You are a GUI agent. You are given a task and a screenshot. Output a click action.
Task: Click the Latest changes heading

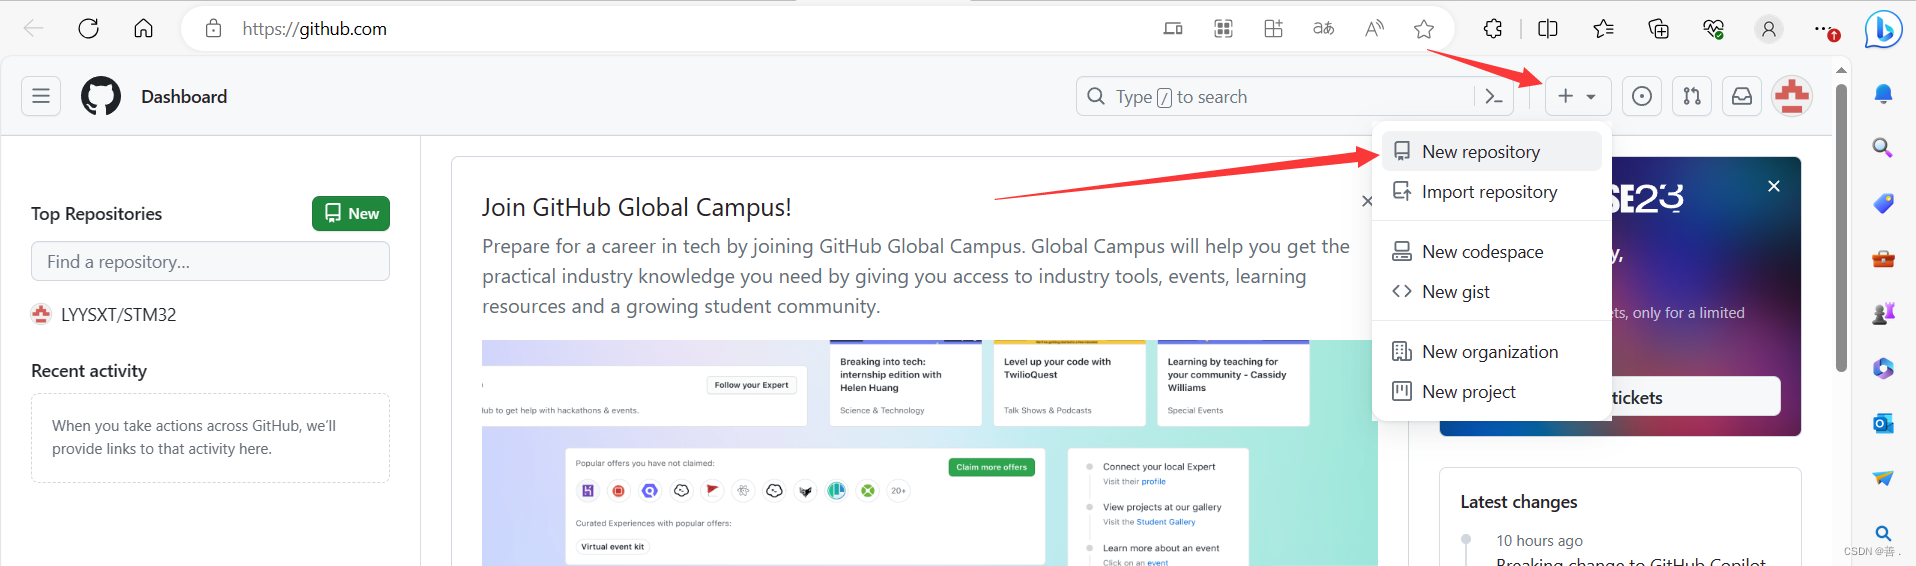tap(1518, 502)
